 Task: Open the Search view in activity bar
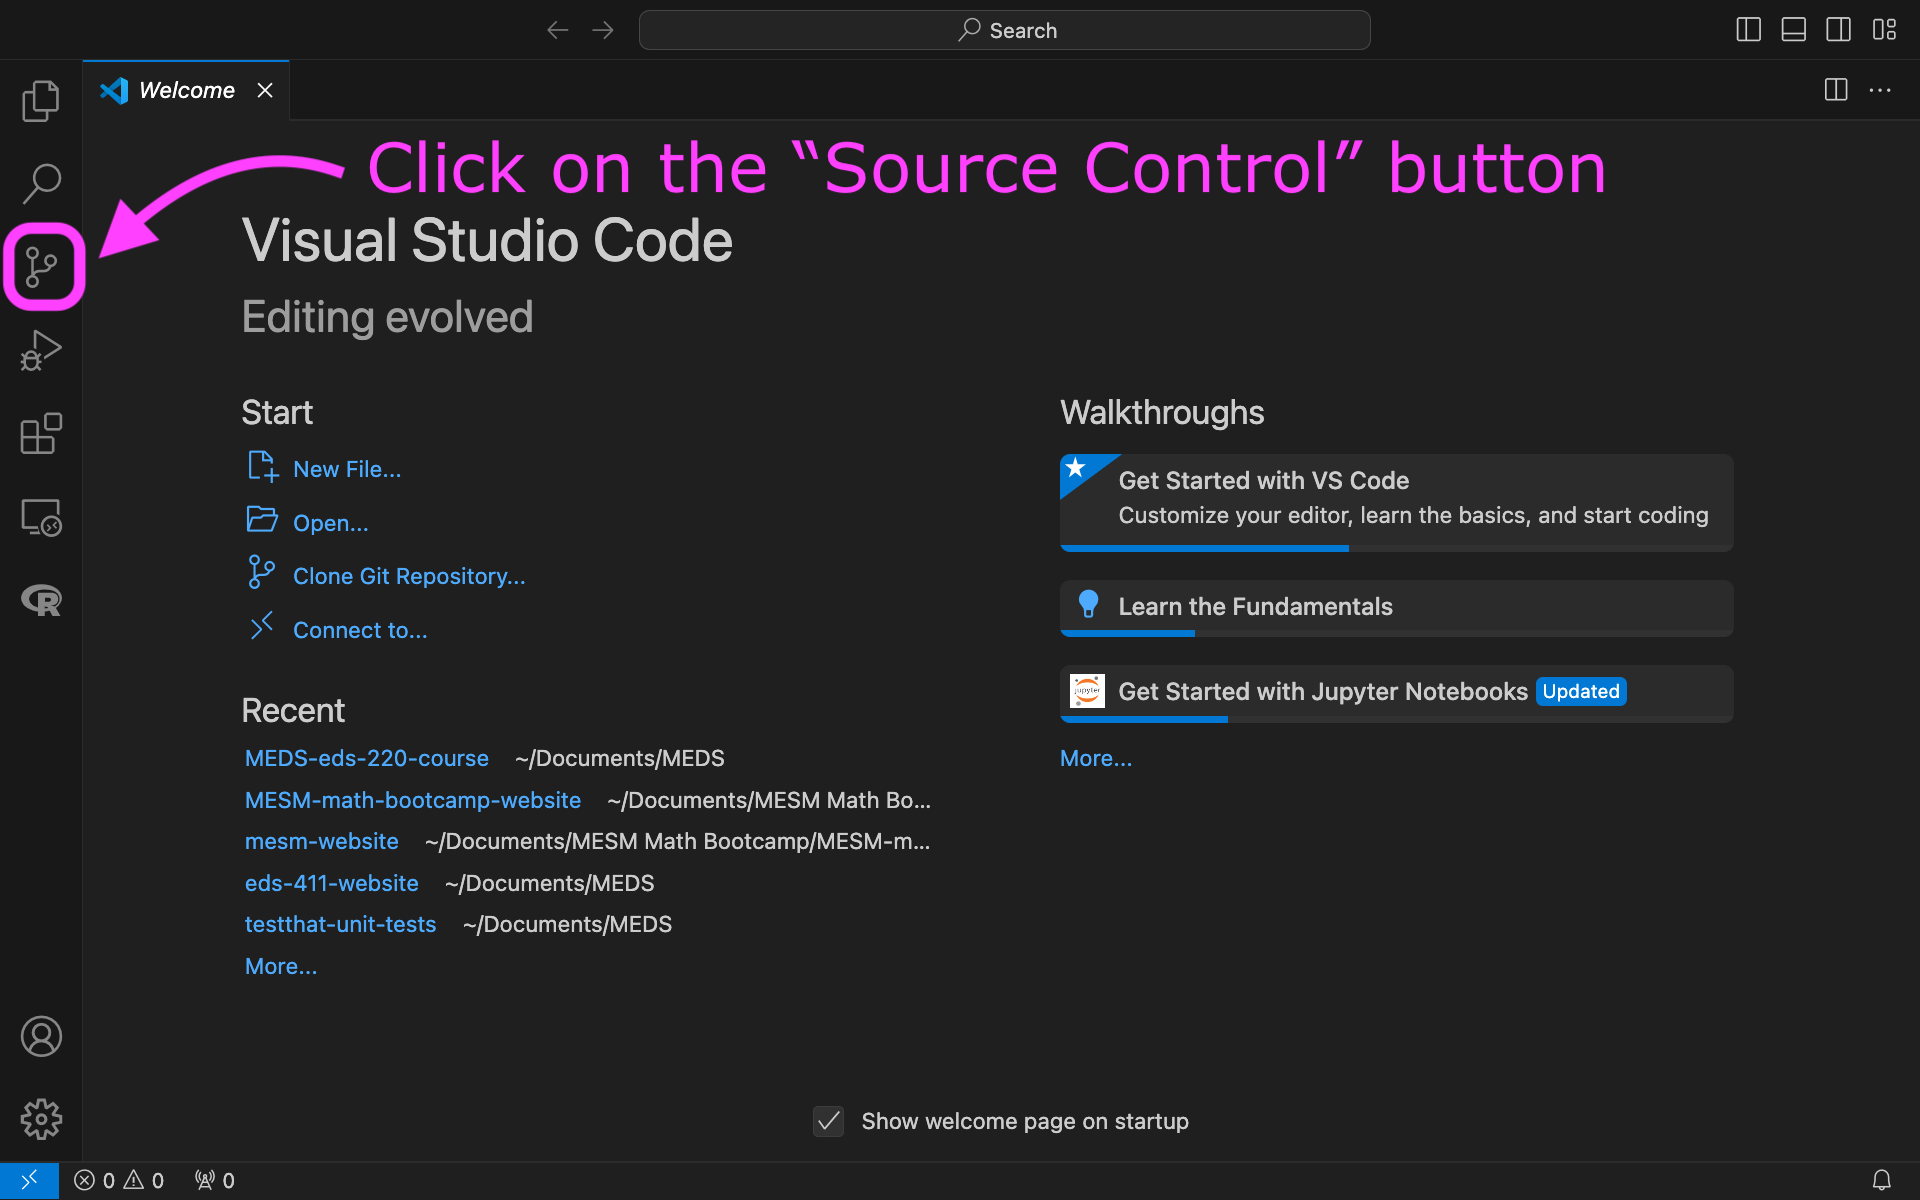(41, 183)
